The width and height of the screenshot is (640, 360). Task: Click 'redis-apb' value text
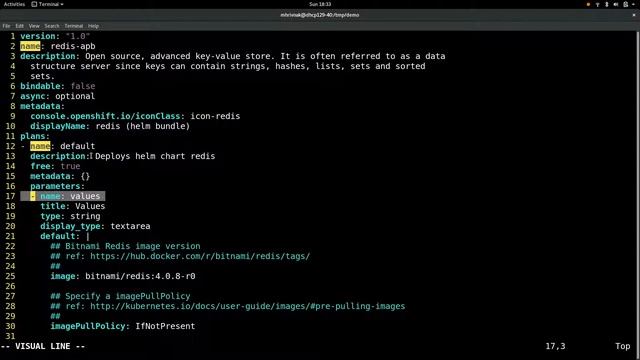point(73,46)
